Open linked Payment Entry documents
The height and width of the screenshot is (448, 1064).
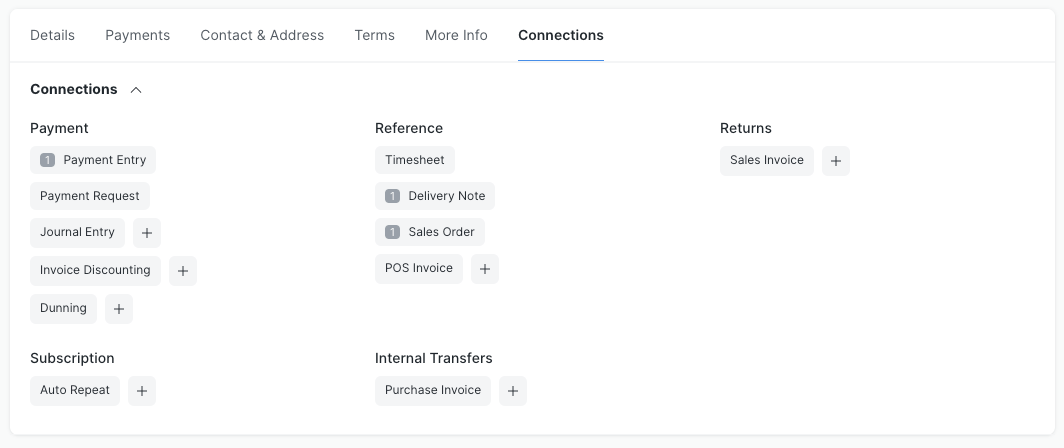tap(93, 160)
